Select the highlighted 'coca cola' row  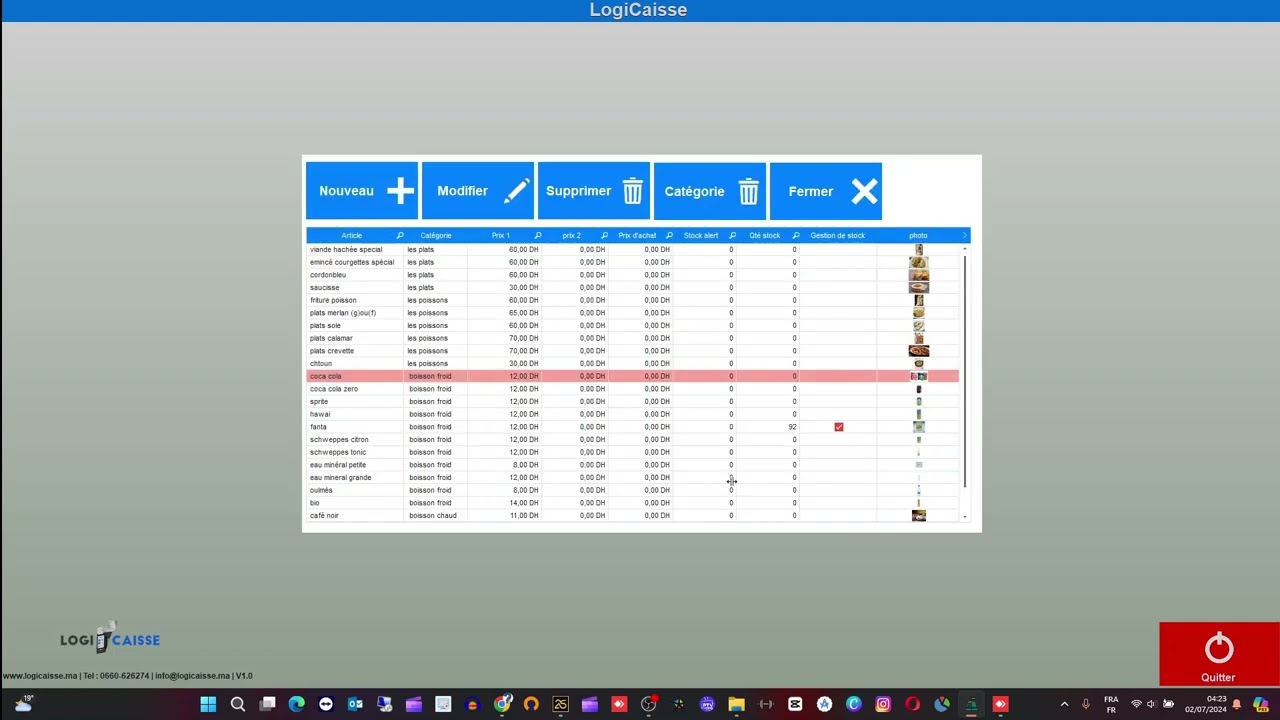click(632, 376)
